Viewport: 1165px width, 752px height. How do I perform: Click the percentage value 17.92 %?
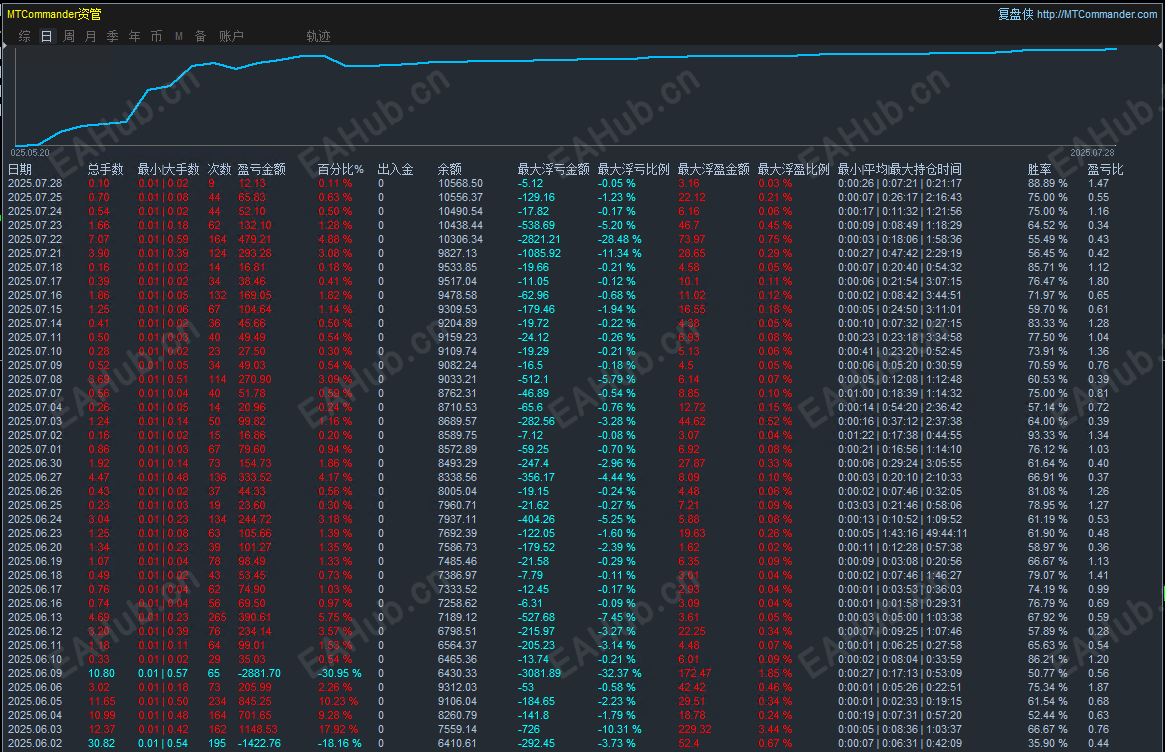pyautogui.click(x=338, y=729)
